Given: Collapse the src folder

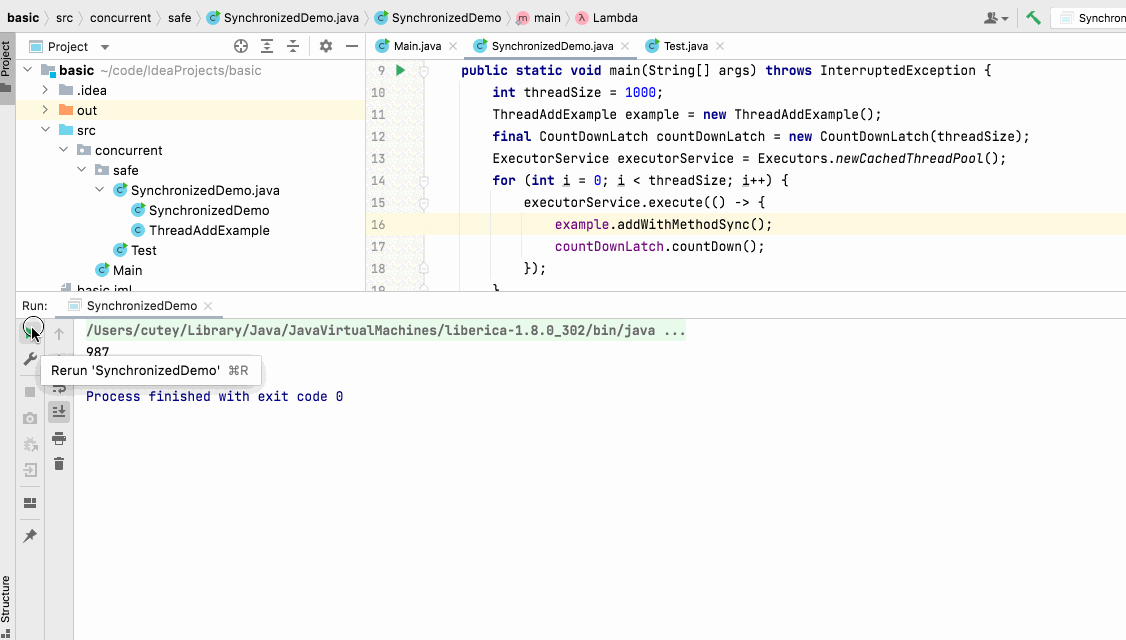Looking at the screenshot, I should tap(45, 130).
